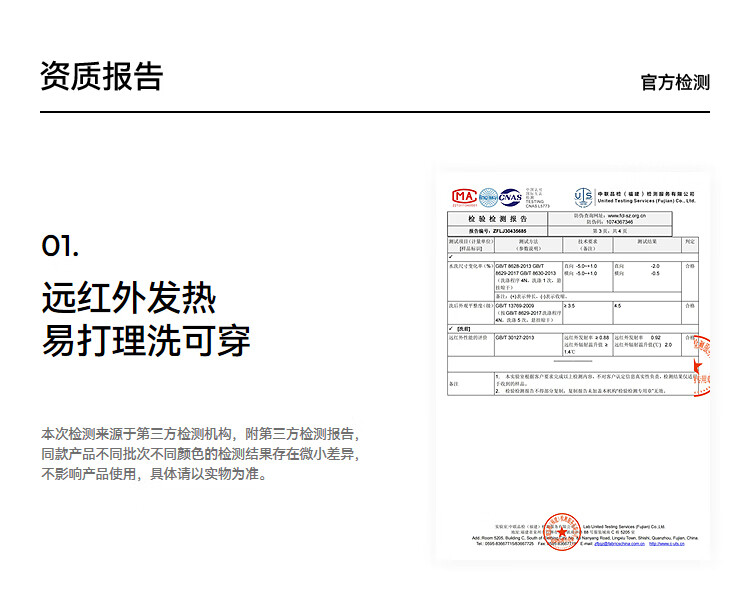Click the red round seal at report bottom
The height and width of the screenshot is (595, 750).
pos(562,532)
